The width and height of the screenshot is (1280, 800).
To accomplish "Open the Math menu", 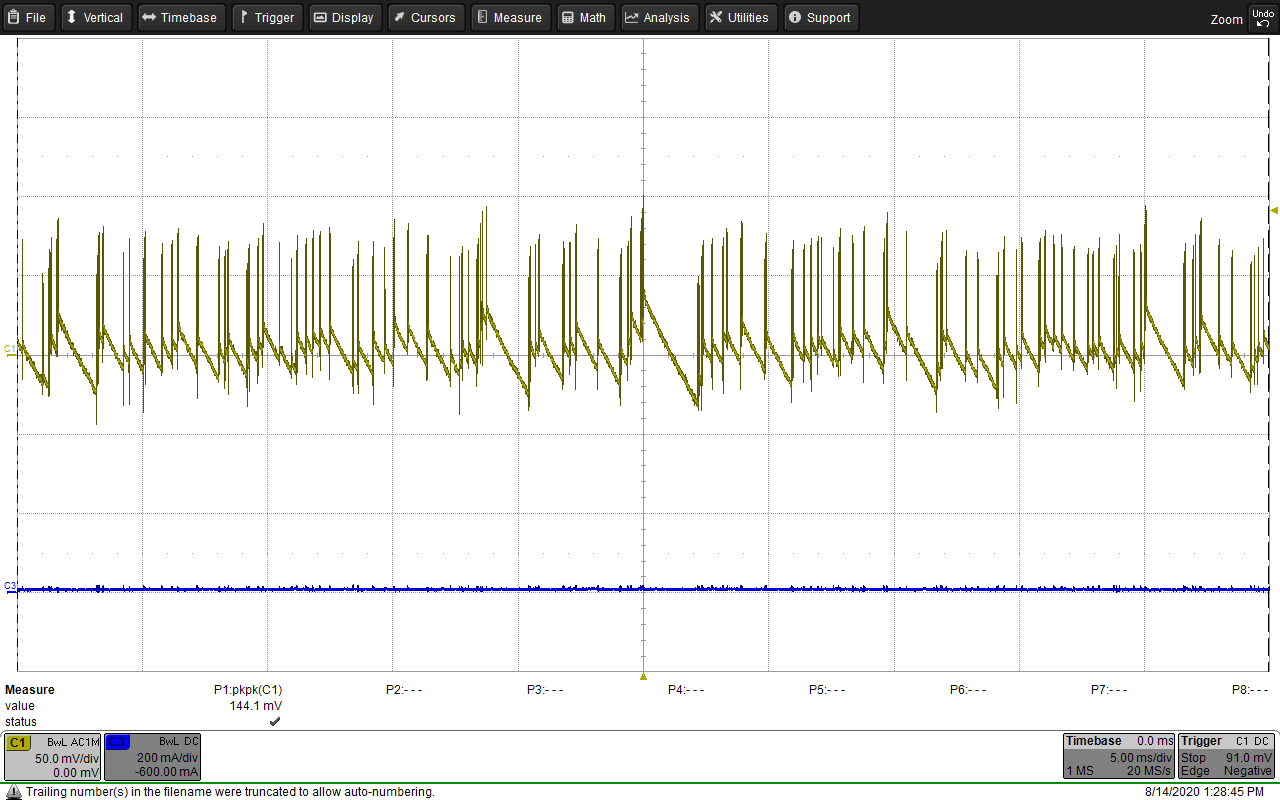I will (584, 17).
